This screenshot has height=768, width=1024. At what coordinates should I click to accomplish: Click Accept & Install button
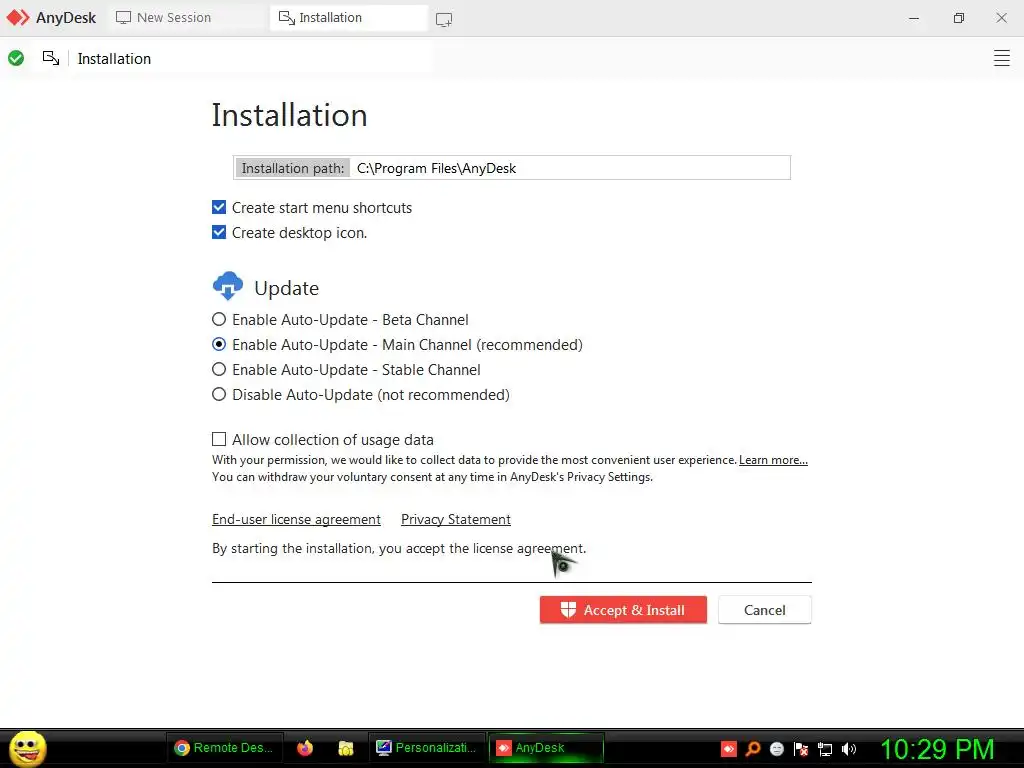click(623, 609)
